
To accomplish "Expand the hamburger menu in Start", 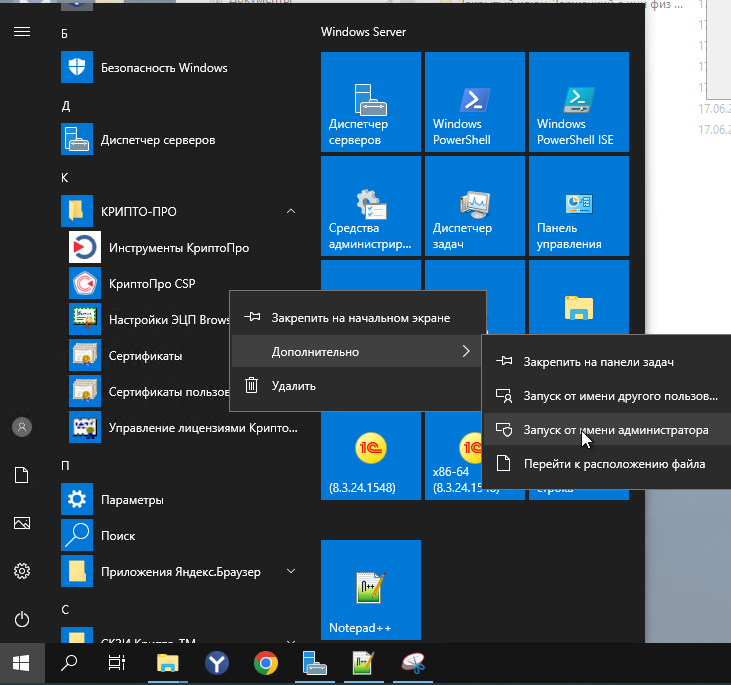I will coord(22,32).
